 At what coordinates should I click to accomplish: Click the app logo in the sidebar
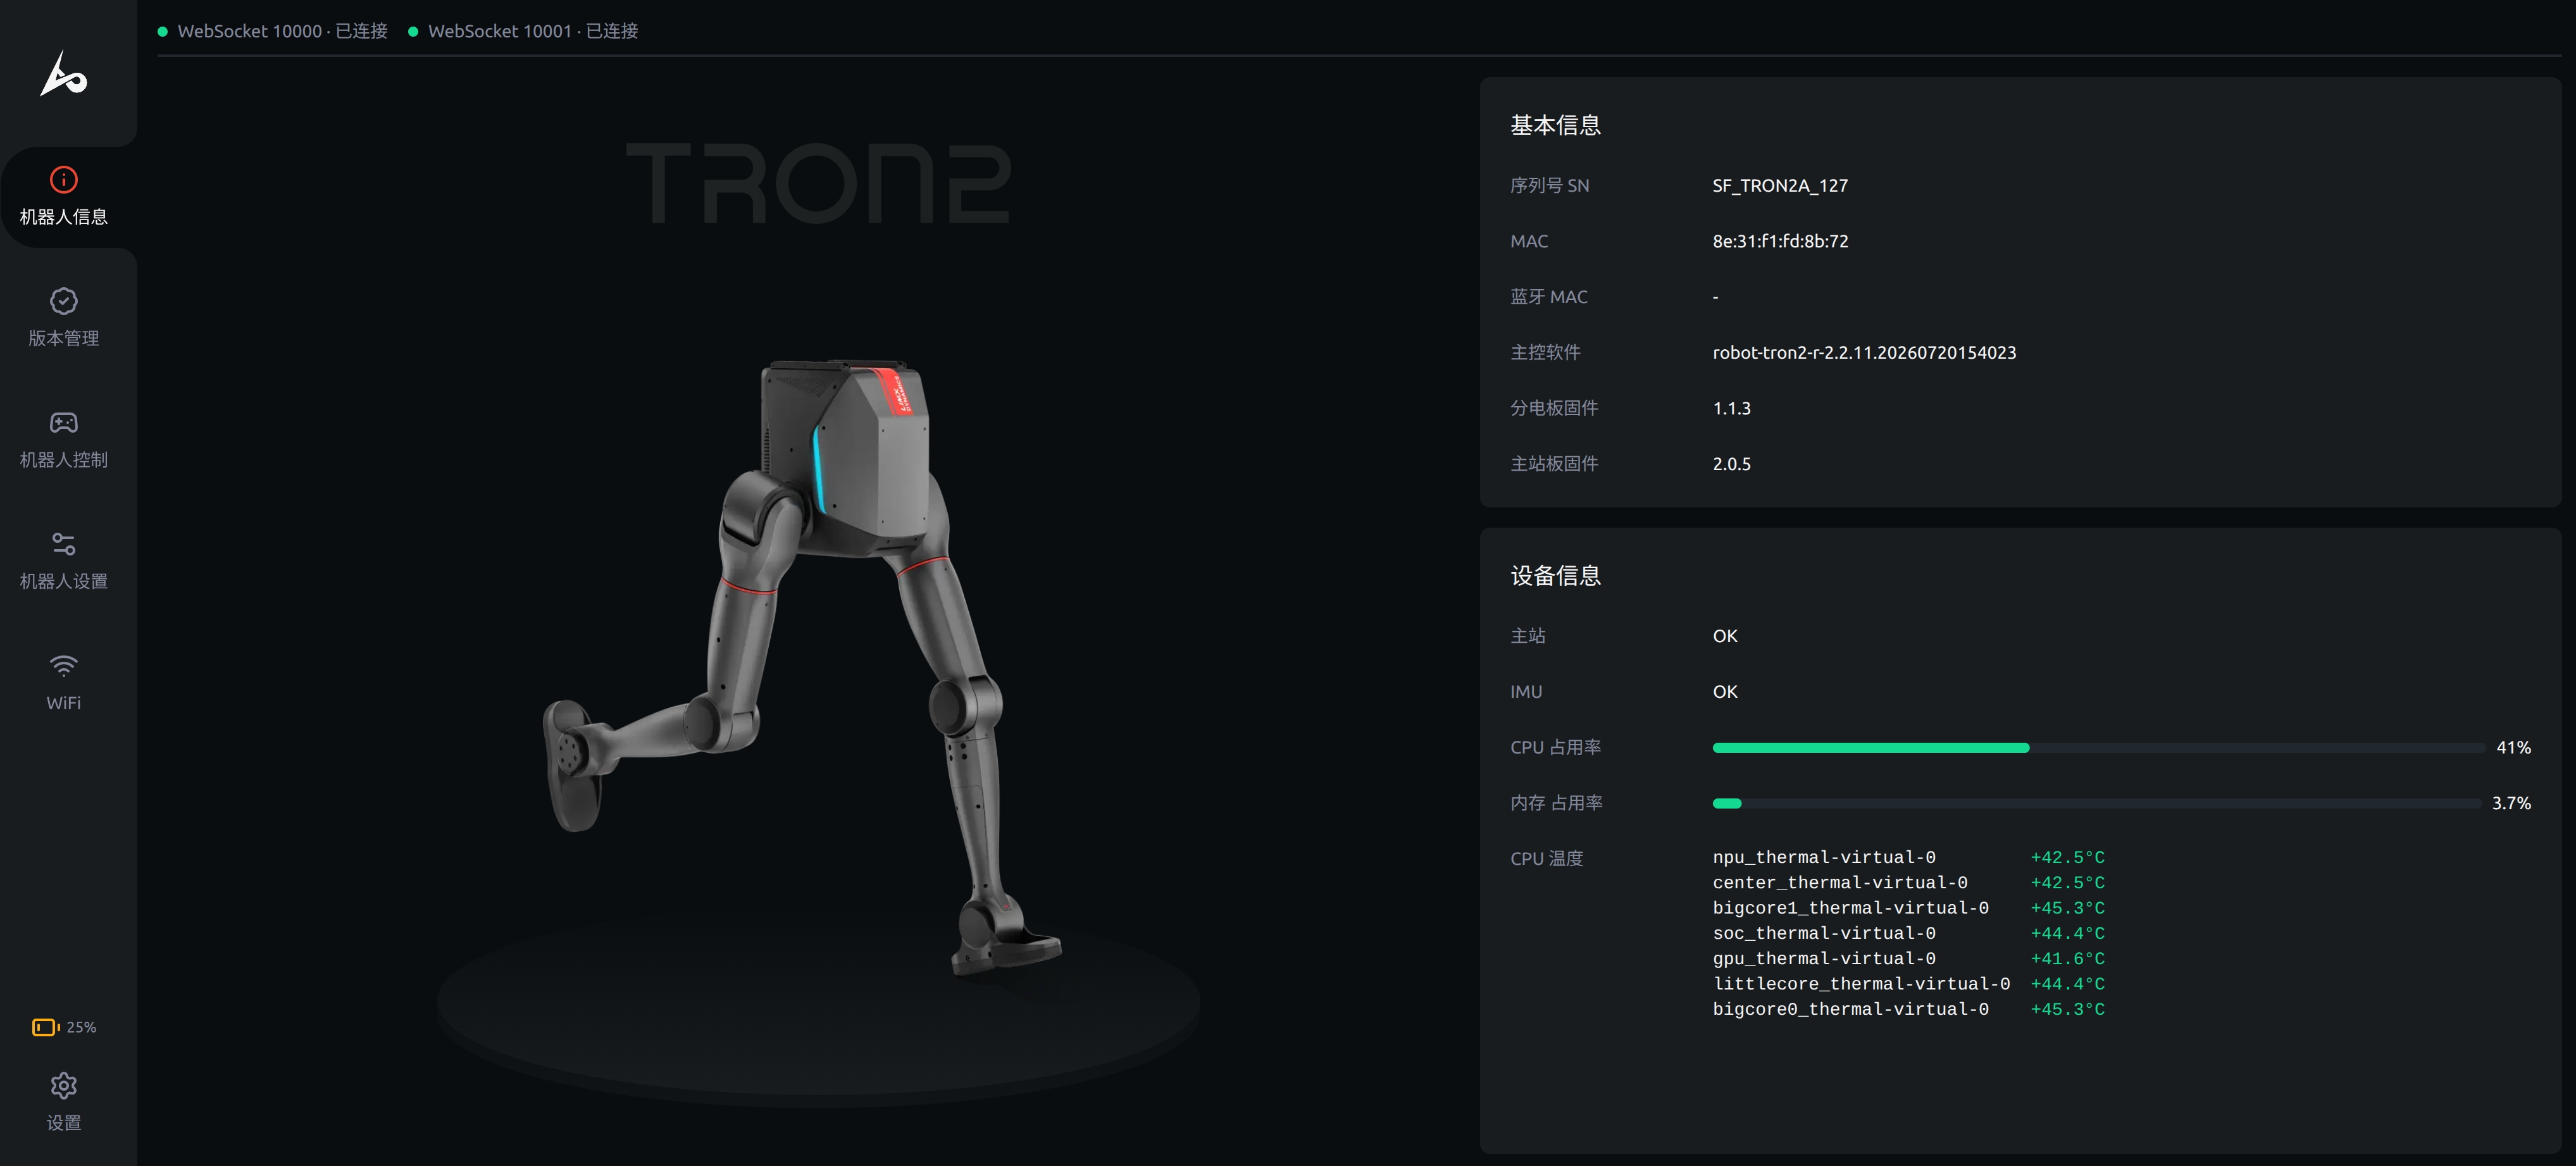pyautogui.click(x=64, y=74)
